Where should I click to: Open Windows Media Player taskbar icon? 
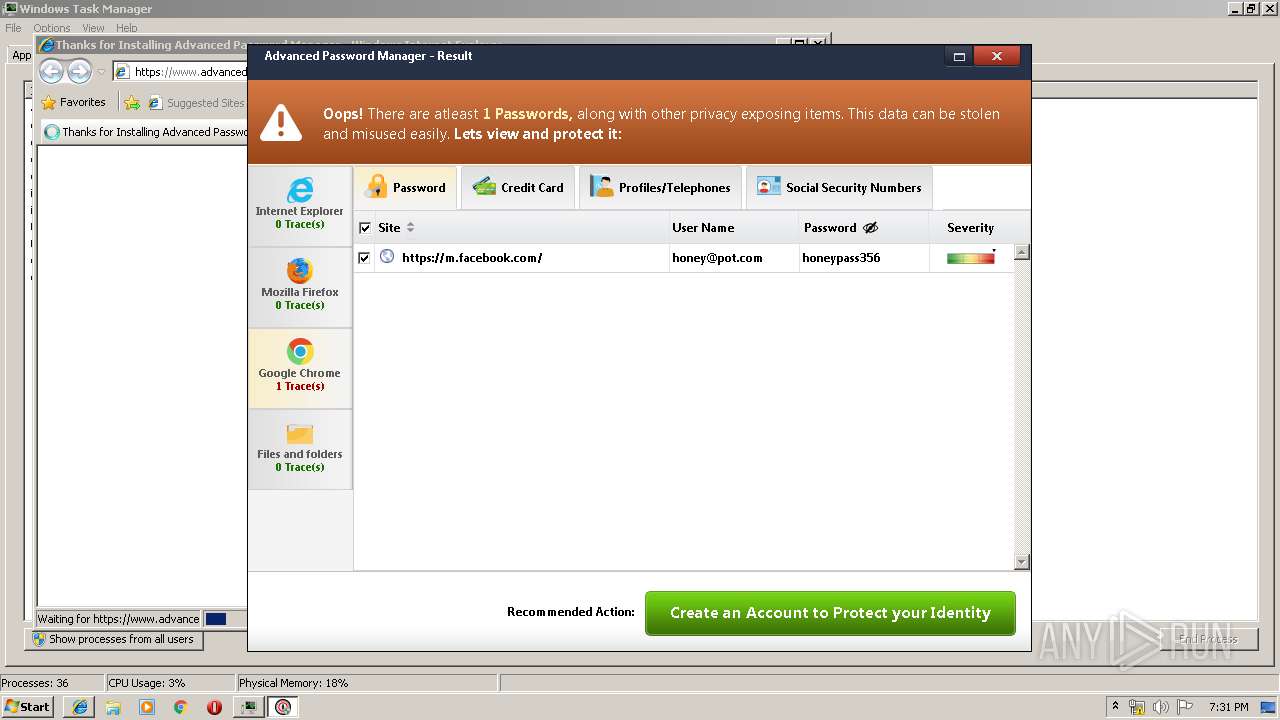tap(147, 707)
